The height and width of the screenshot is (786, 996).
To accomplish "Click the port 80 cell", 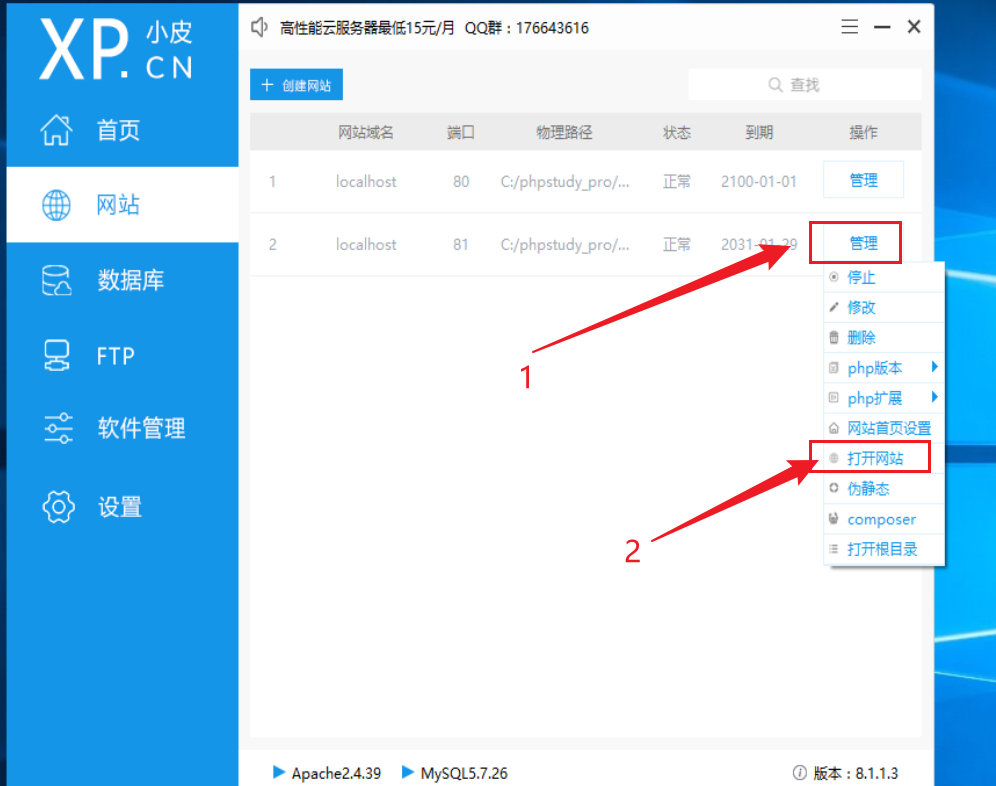I will (461, 182).
